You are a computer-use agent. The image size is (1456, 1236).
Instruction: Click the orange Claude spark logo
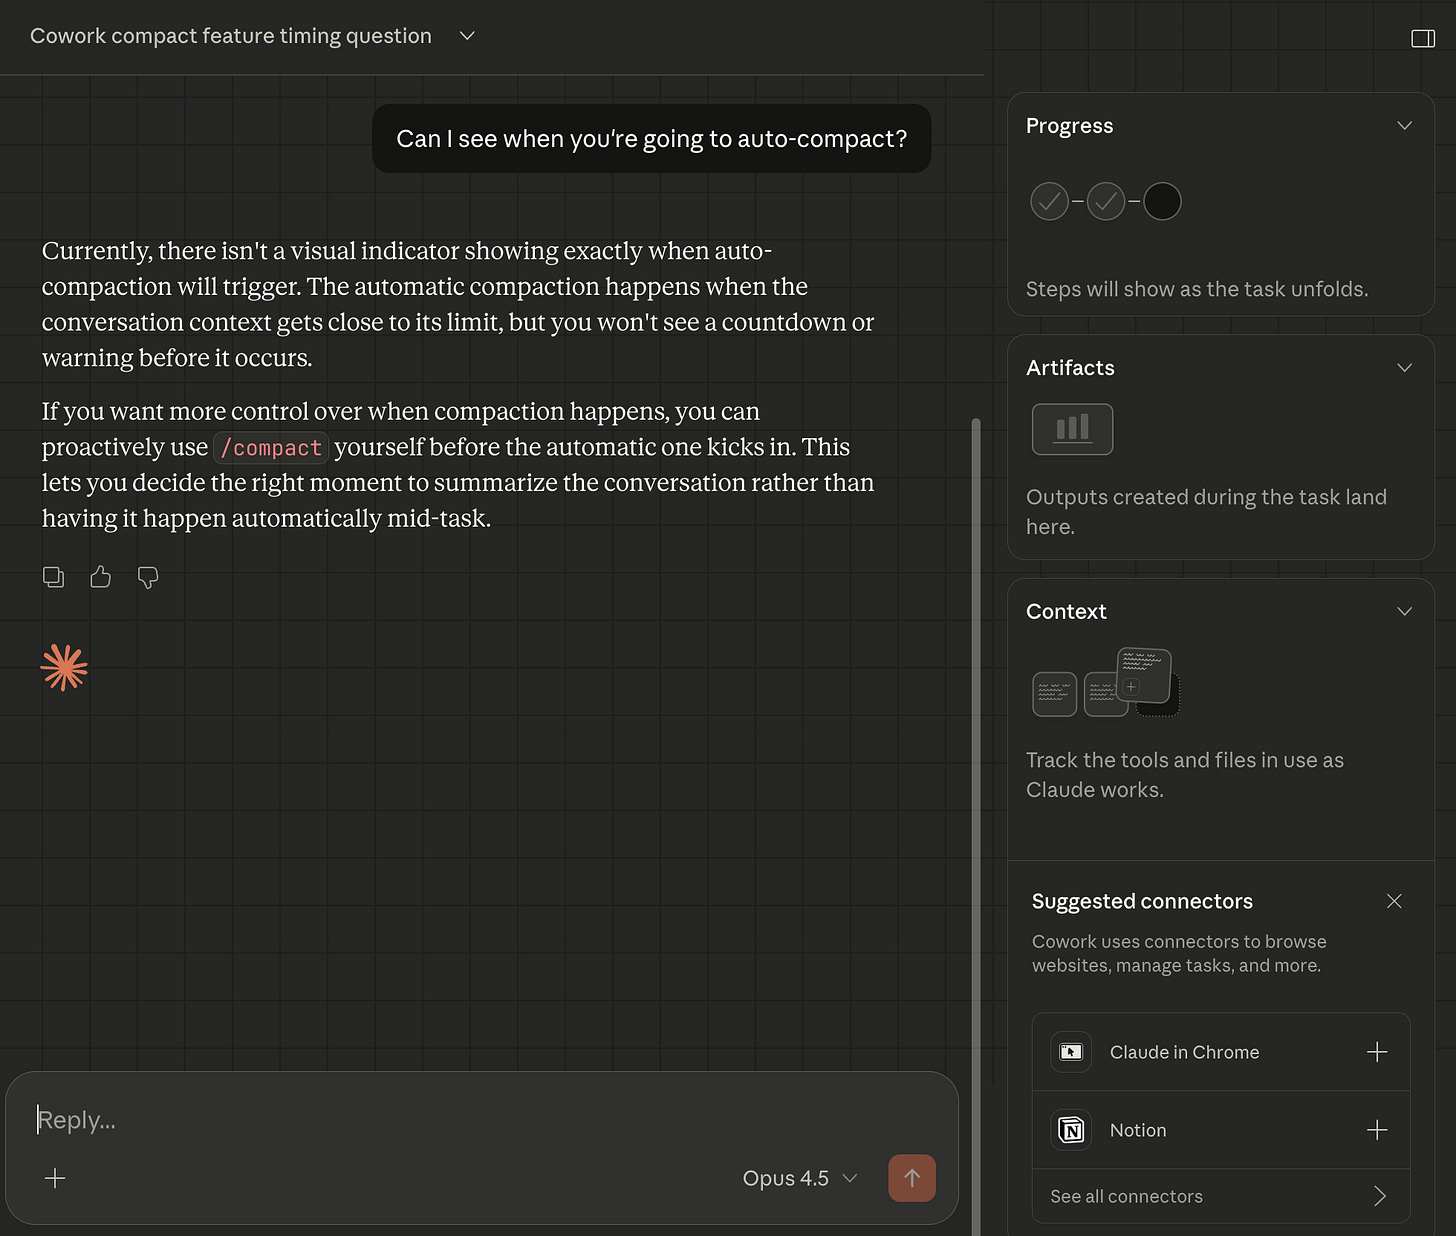64,668
